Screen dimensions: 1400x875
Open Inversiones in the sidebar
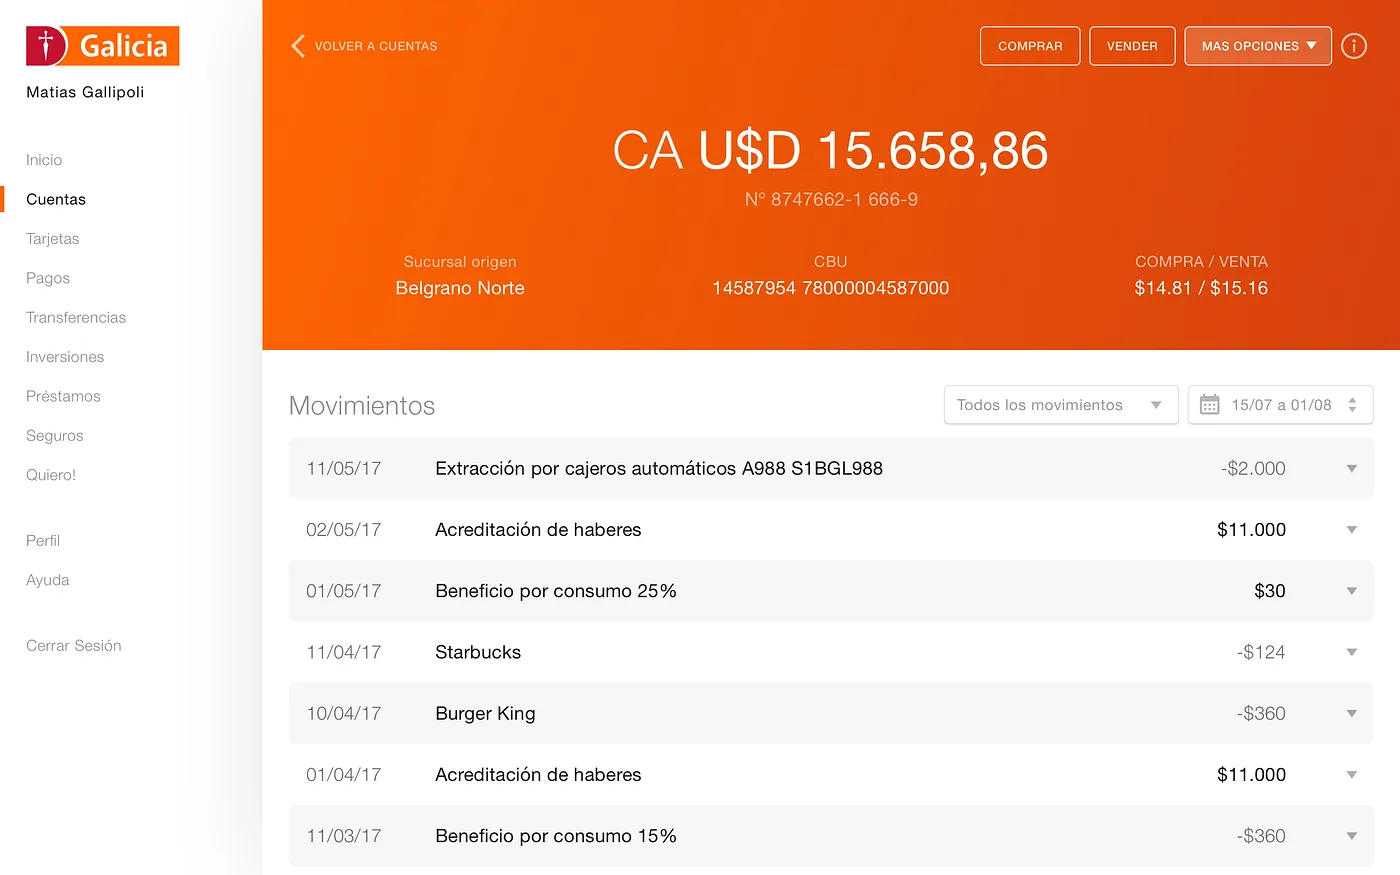tap(65, 357)
